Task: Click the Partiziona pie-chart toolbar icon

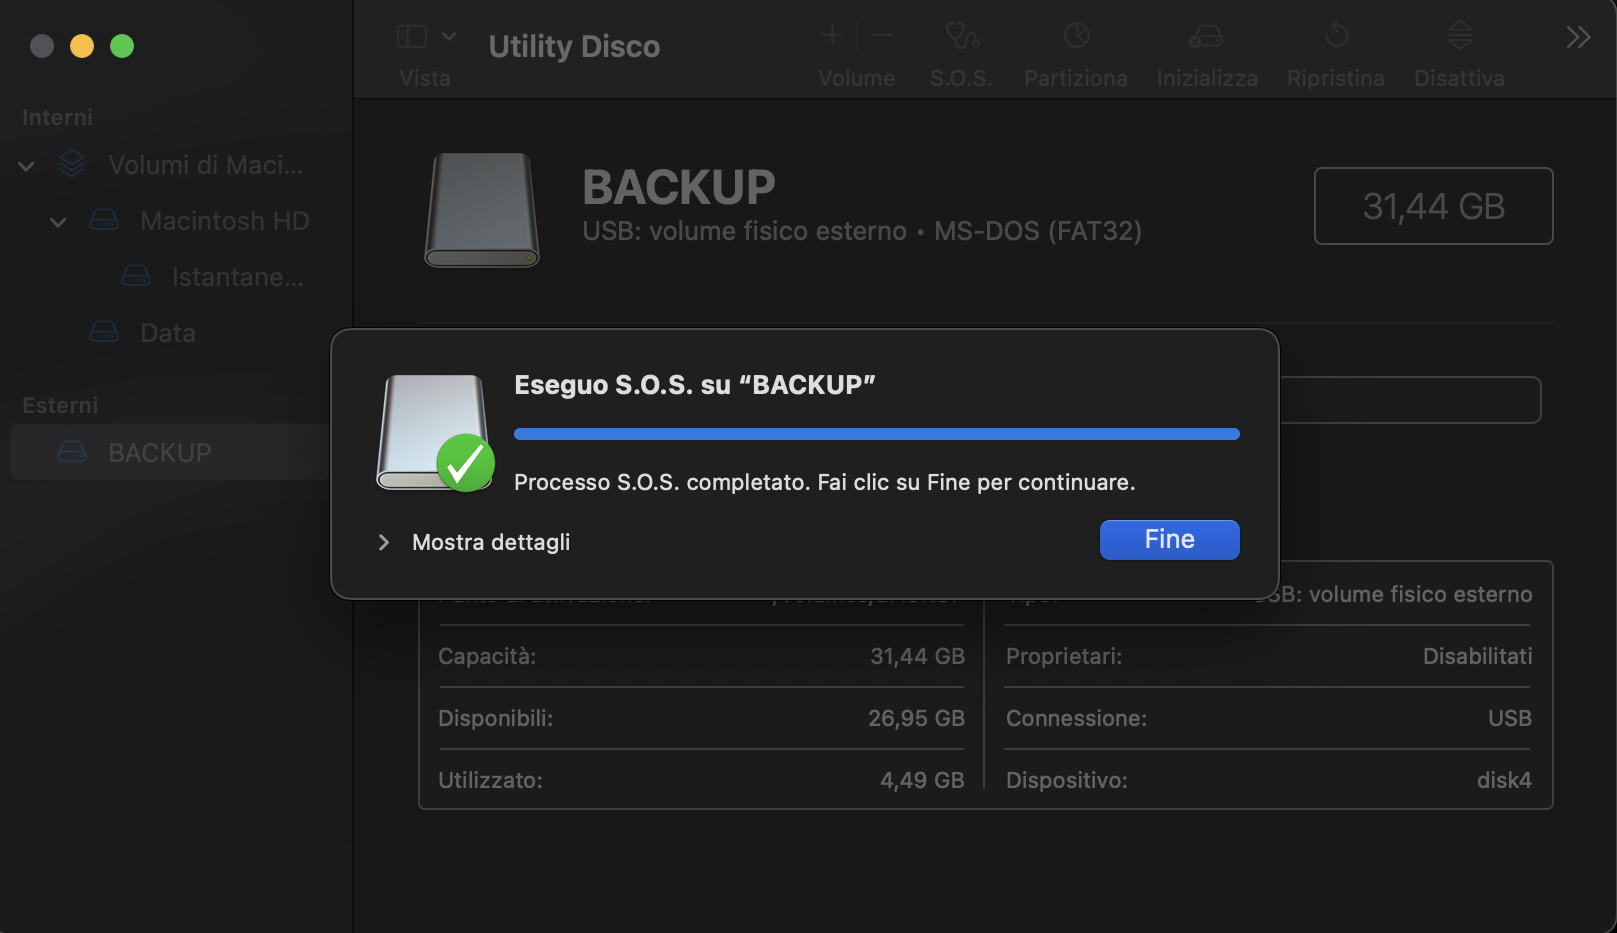Action: click(x=1076, y=37)
